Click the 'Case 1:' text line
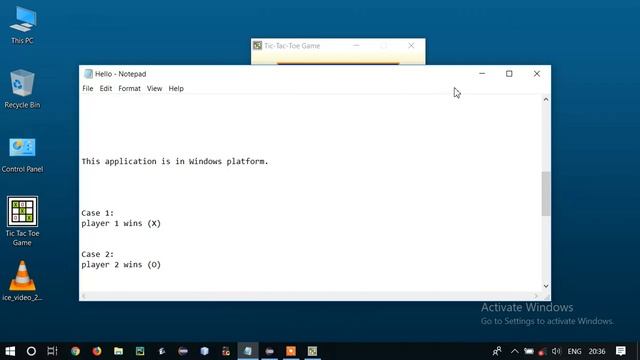Image resolution: width=640 pixels, height=360 pixels. click(98, 213)
